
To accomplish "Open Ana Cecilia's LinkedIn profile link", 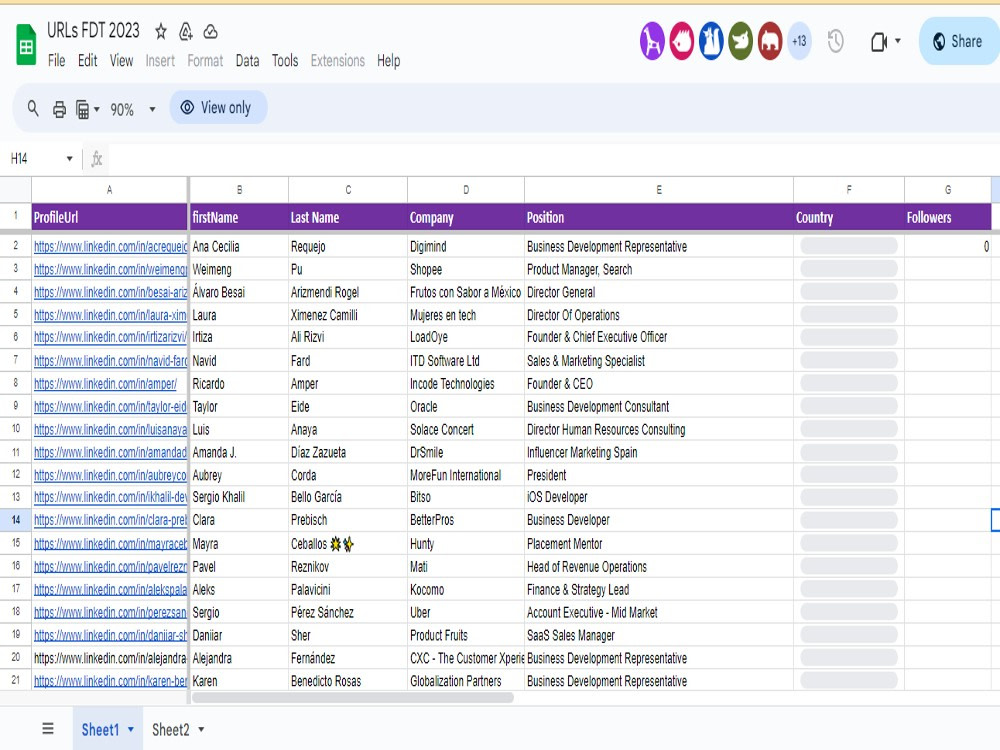I will point(110,246).
